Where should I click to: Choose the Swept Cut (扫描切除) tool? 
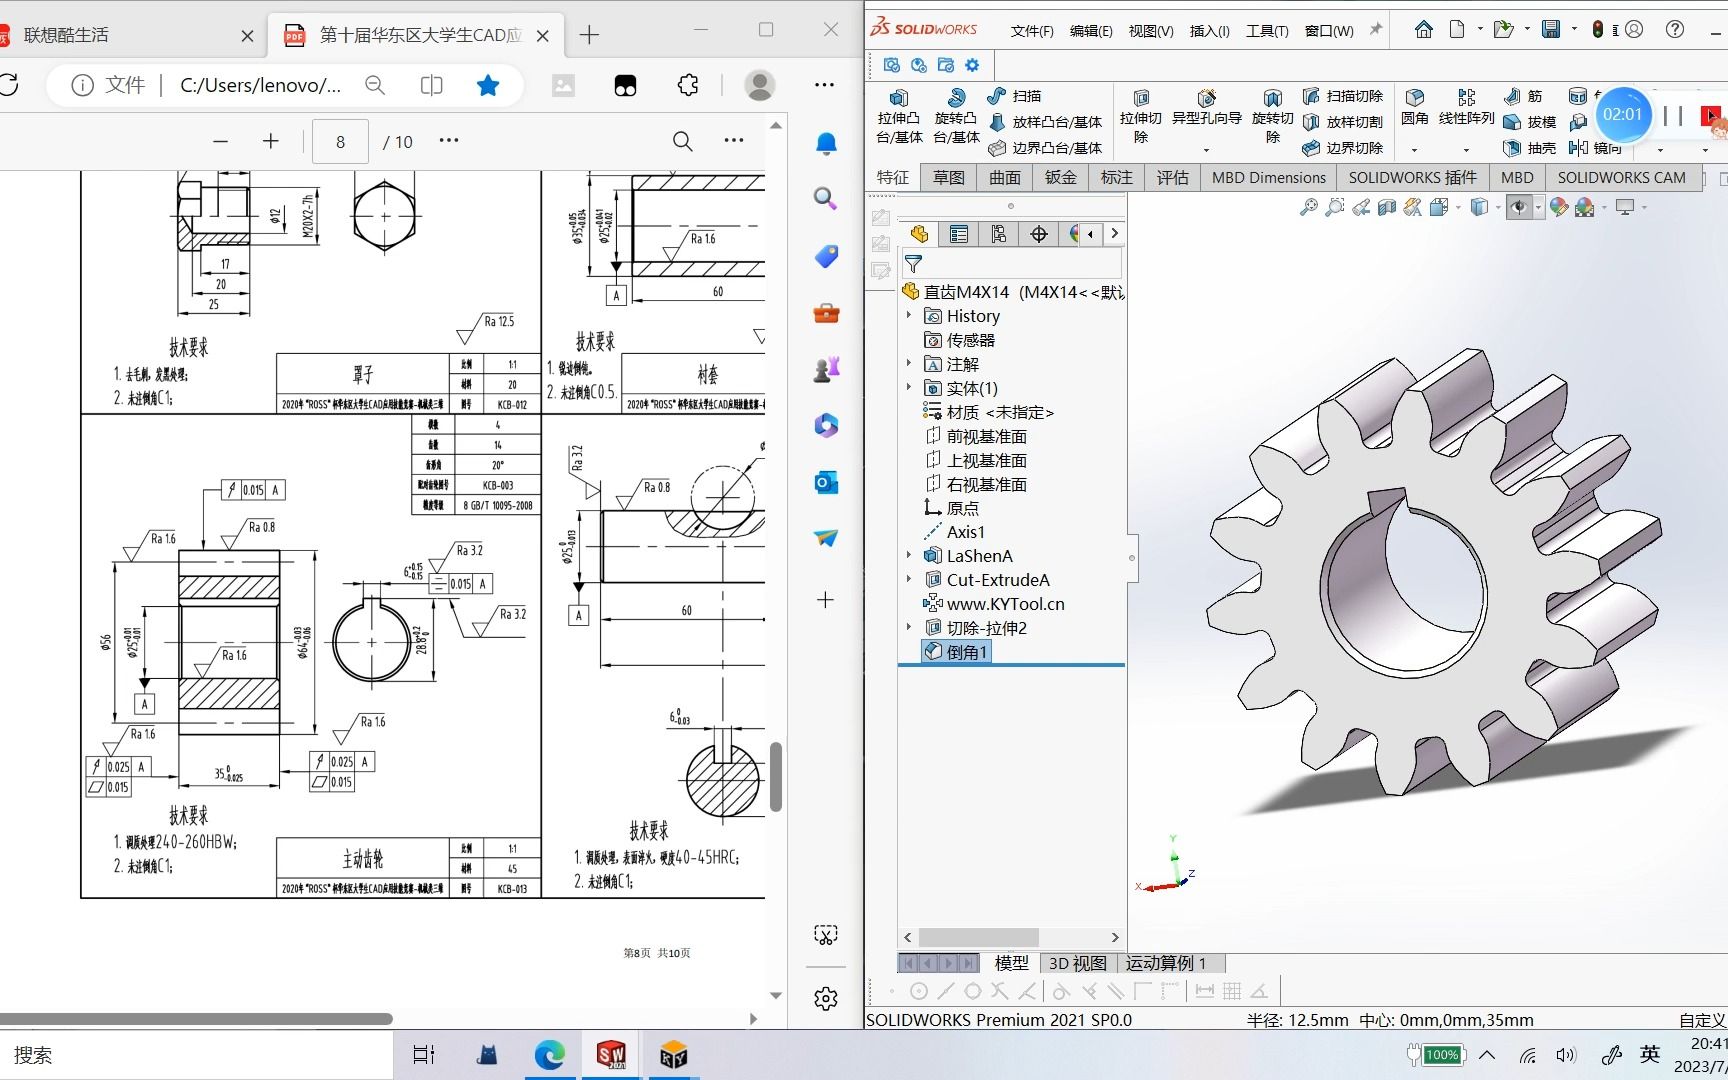point(1342,96)
